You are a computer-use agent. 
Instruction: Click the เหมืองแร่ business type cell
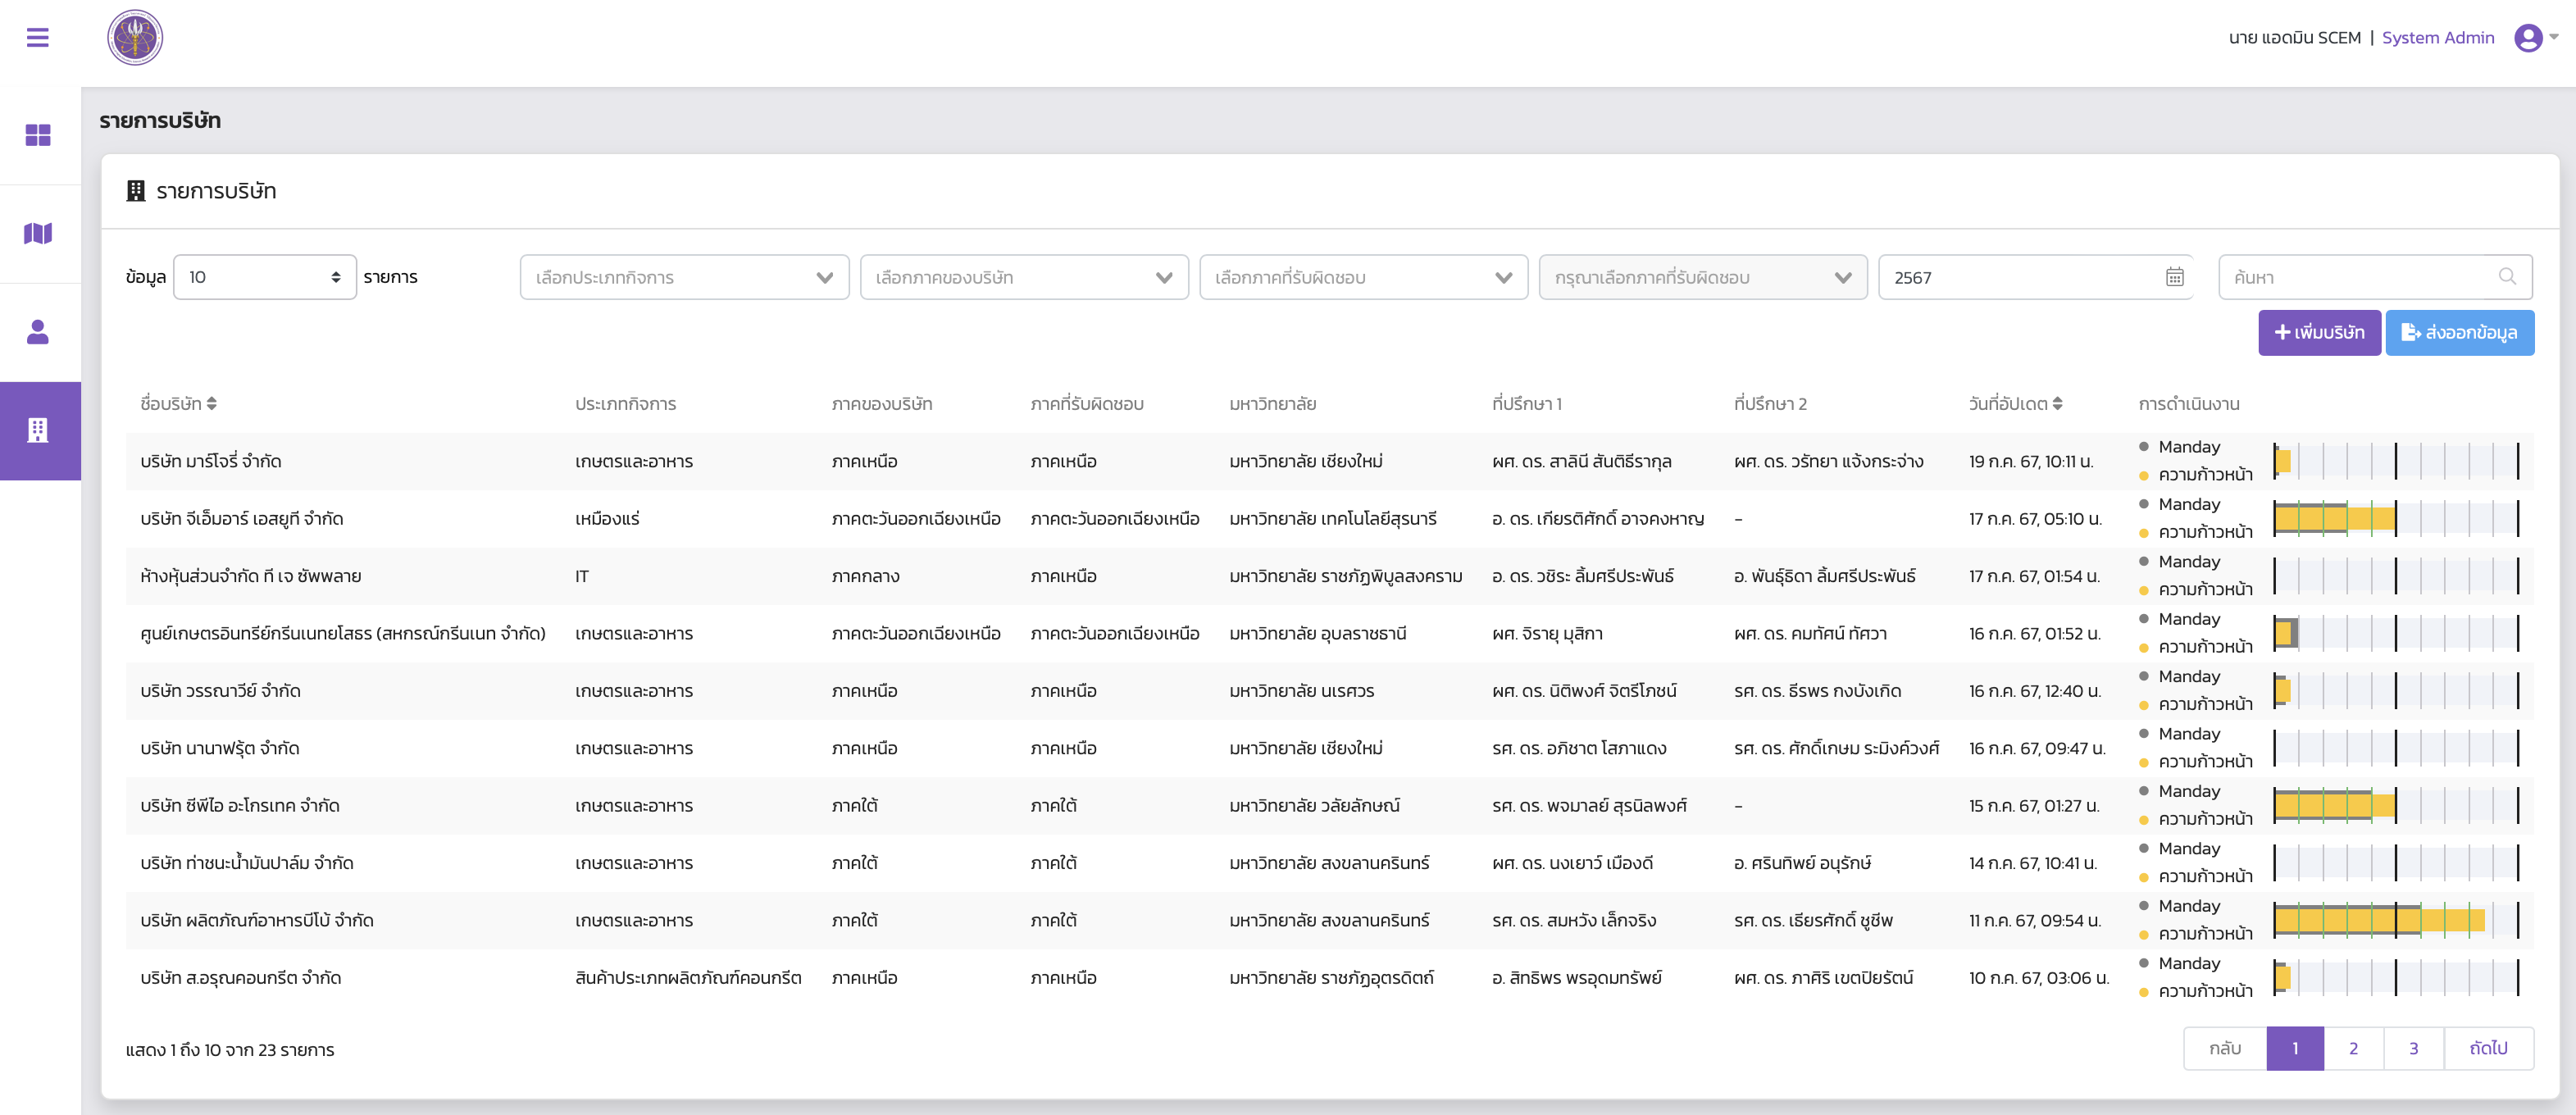(x=607, y=518)
